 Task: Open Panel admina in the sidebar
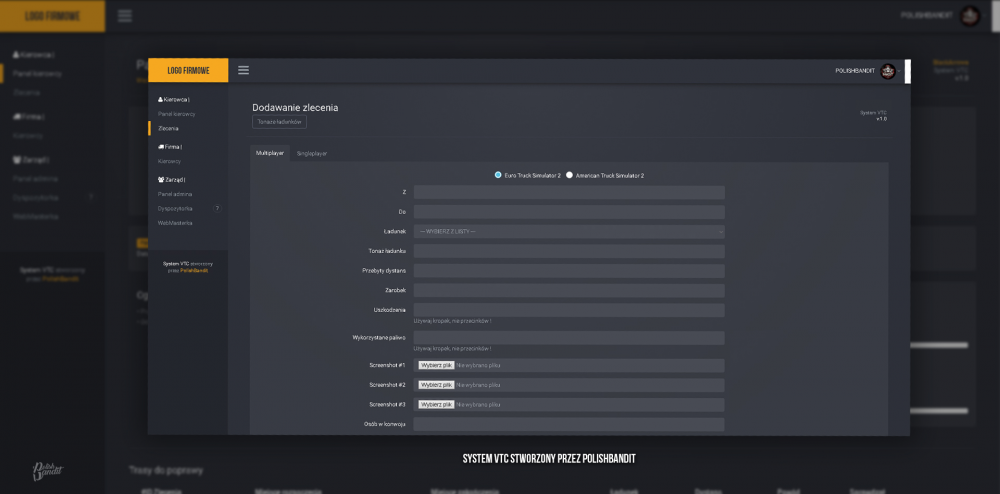click(175, 194)
